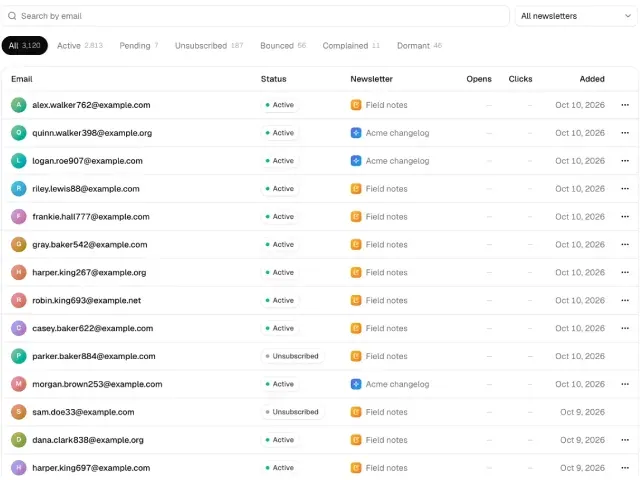
Task: Select the All 3,120 filter tab
Action: pos(24,45)
